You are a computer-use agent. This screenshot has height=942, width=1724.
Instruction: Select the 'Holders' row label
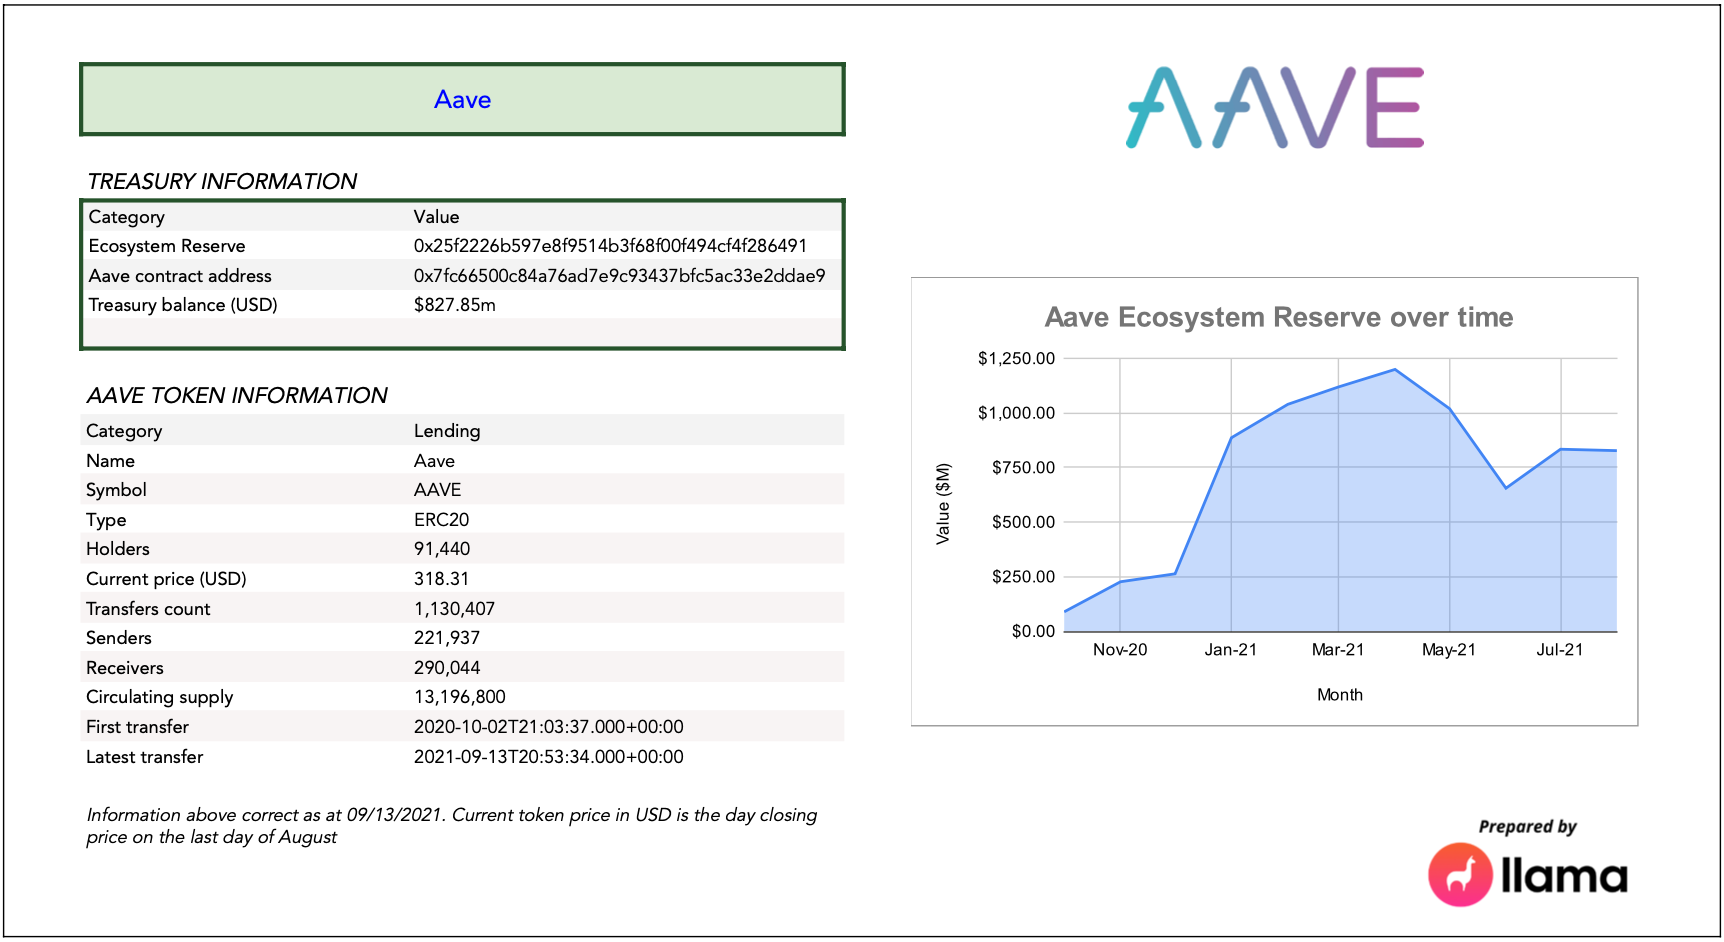(x=118, y=549)
